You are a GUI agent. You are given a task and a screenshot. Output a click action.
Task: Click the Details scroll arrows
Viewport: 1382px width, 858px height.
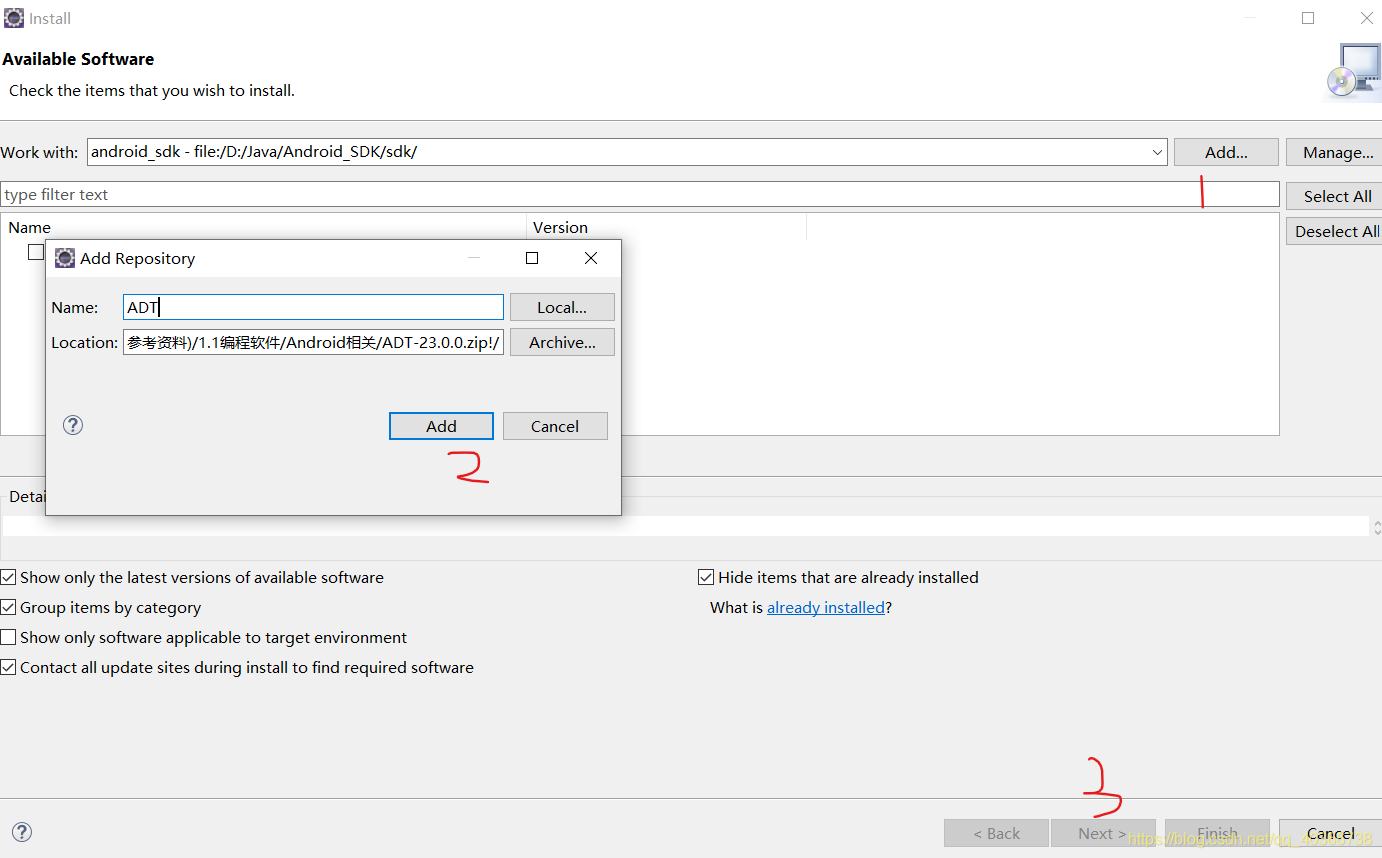(1377, 526)
